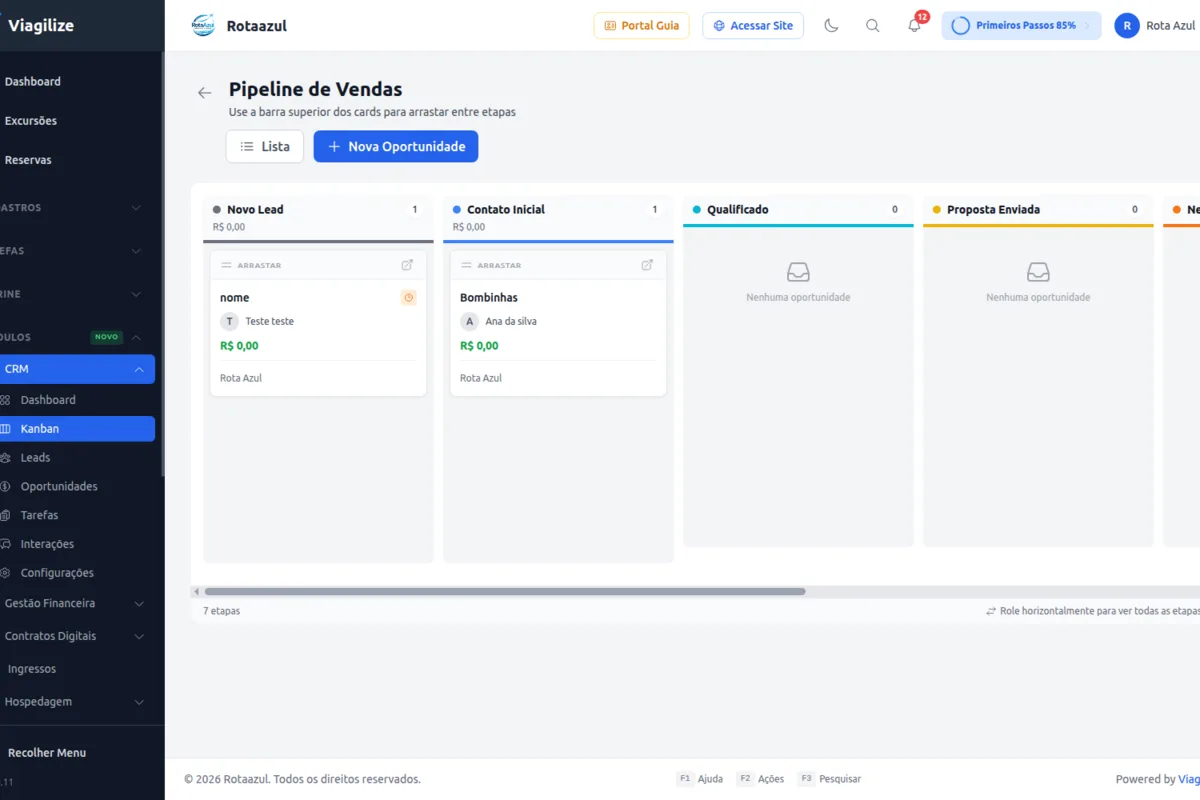Open the nome opportunity card title

[235, 298]
